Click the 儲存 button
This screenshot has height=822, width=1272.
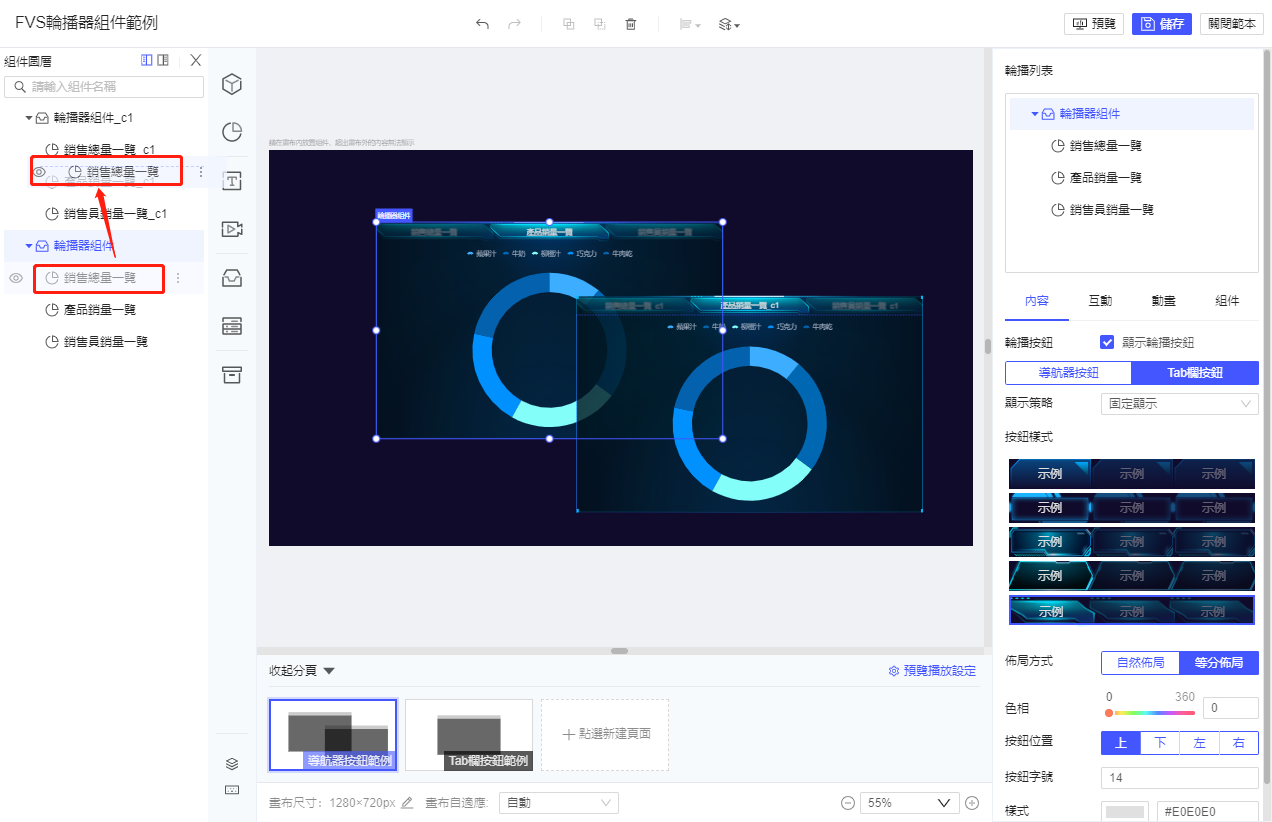[1161, 24]
